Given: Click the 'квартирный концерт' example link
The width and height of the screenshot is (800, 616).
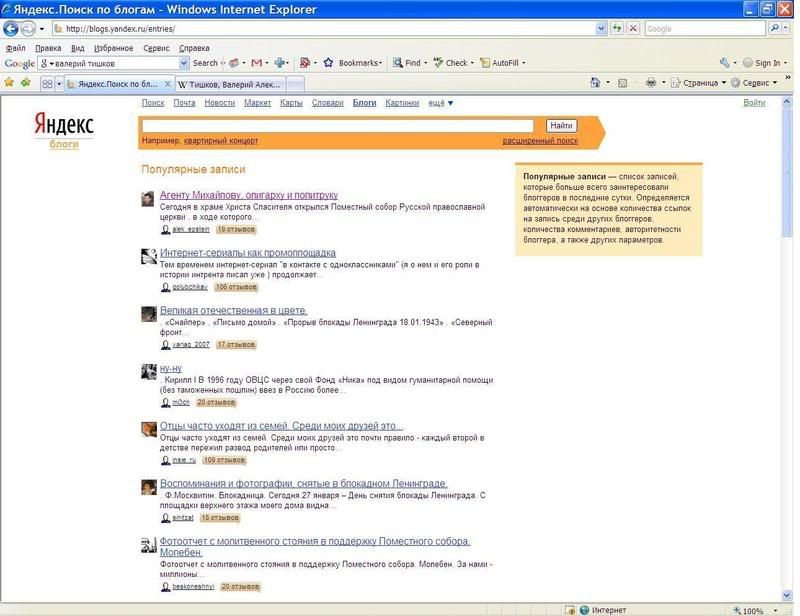Looking at the screenshot, I should (221, 141).
